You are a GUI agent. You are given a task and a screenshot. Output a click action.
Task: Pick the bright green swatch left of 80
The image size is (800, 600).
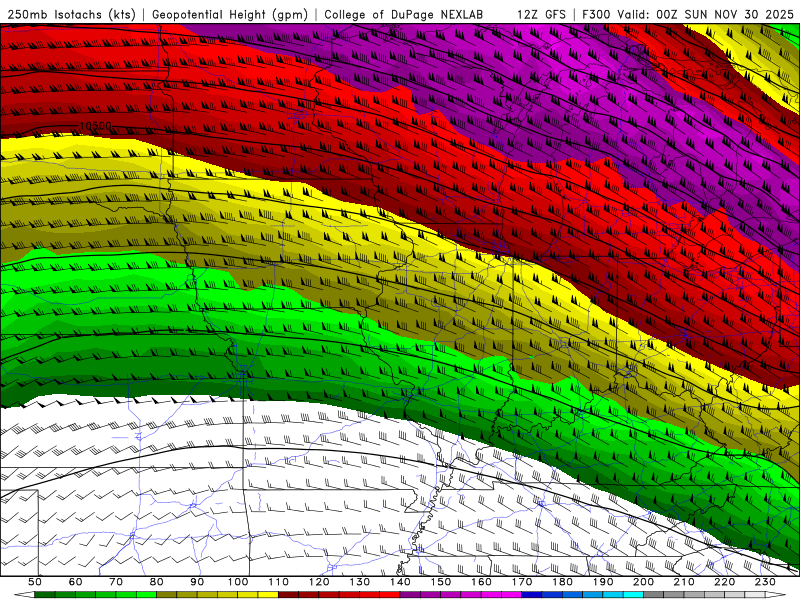(x=146, y=595)
